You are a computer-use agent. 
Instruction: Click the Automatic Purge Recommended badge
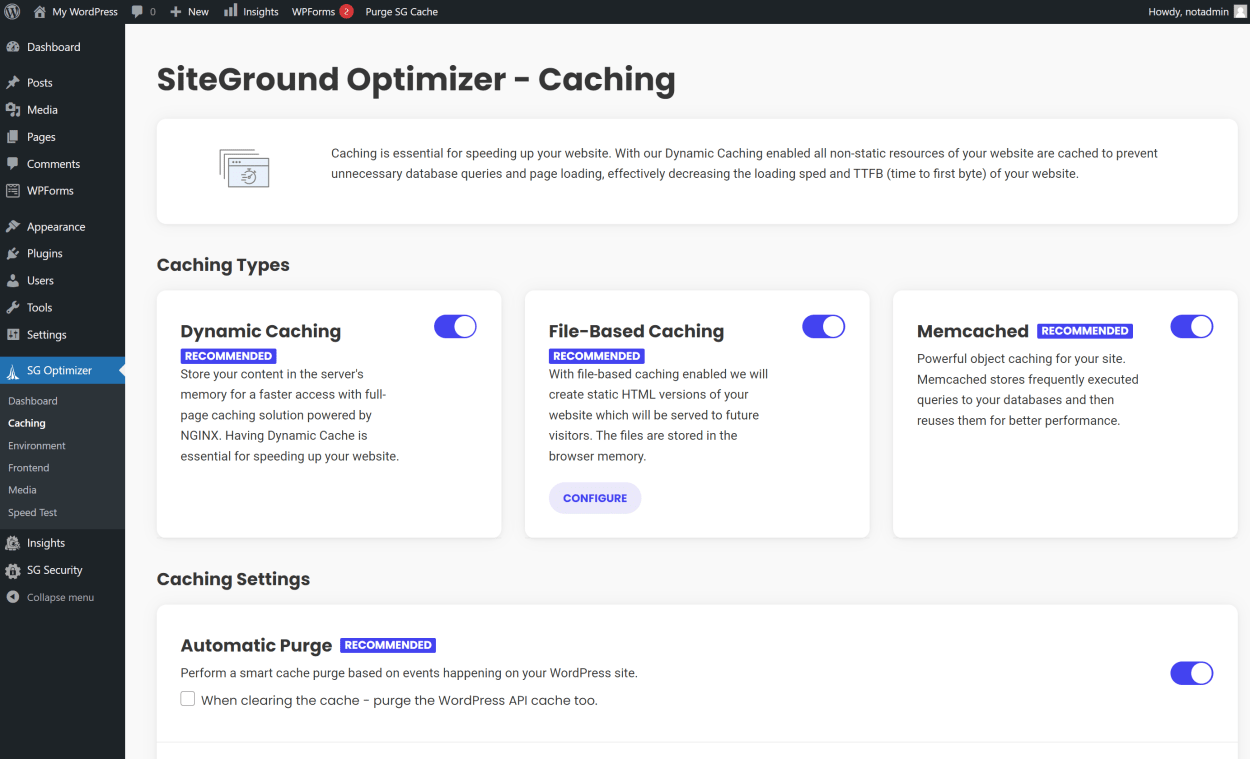click(x=388, y=645)
